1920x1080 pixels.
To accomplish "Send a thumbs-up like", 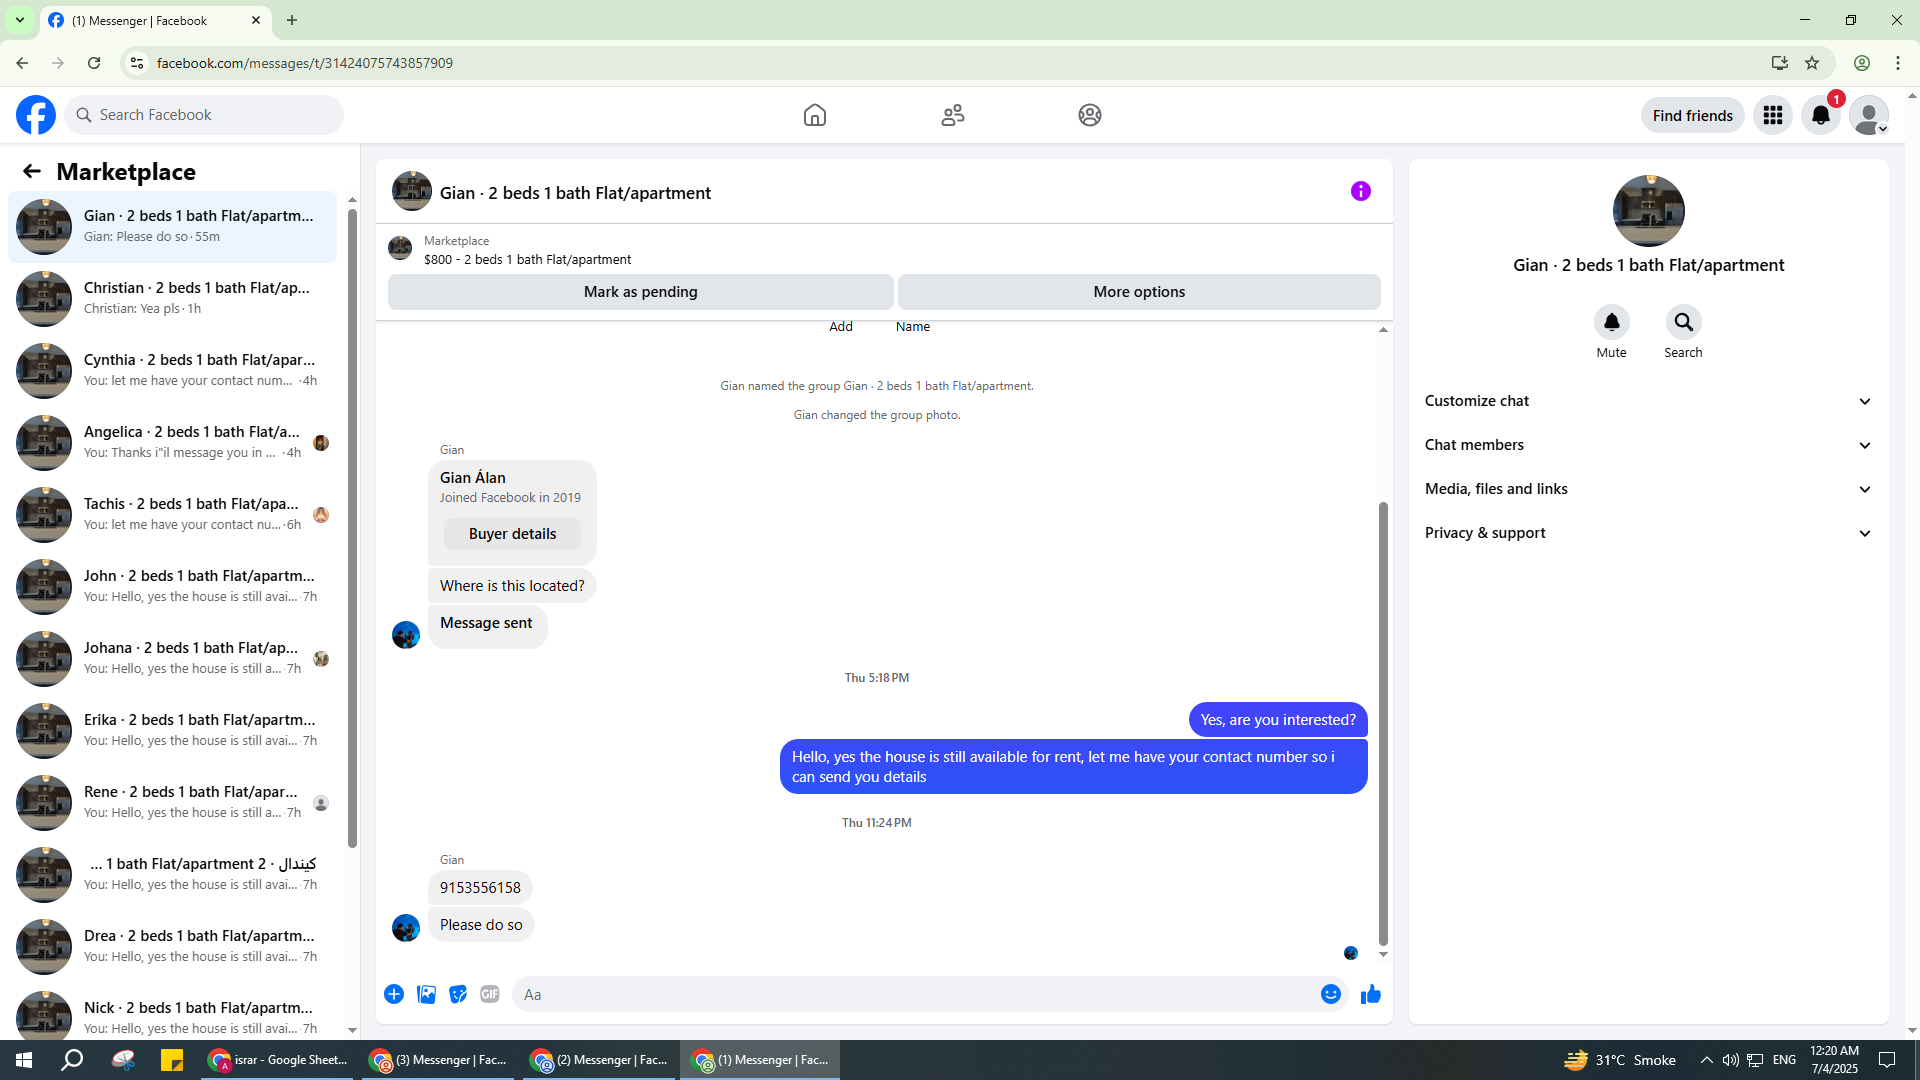I will tap(1370, 994).
